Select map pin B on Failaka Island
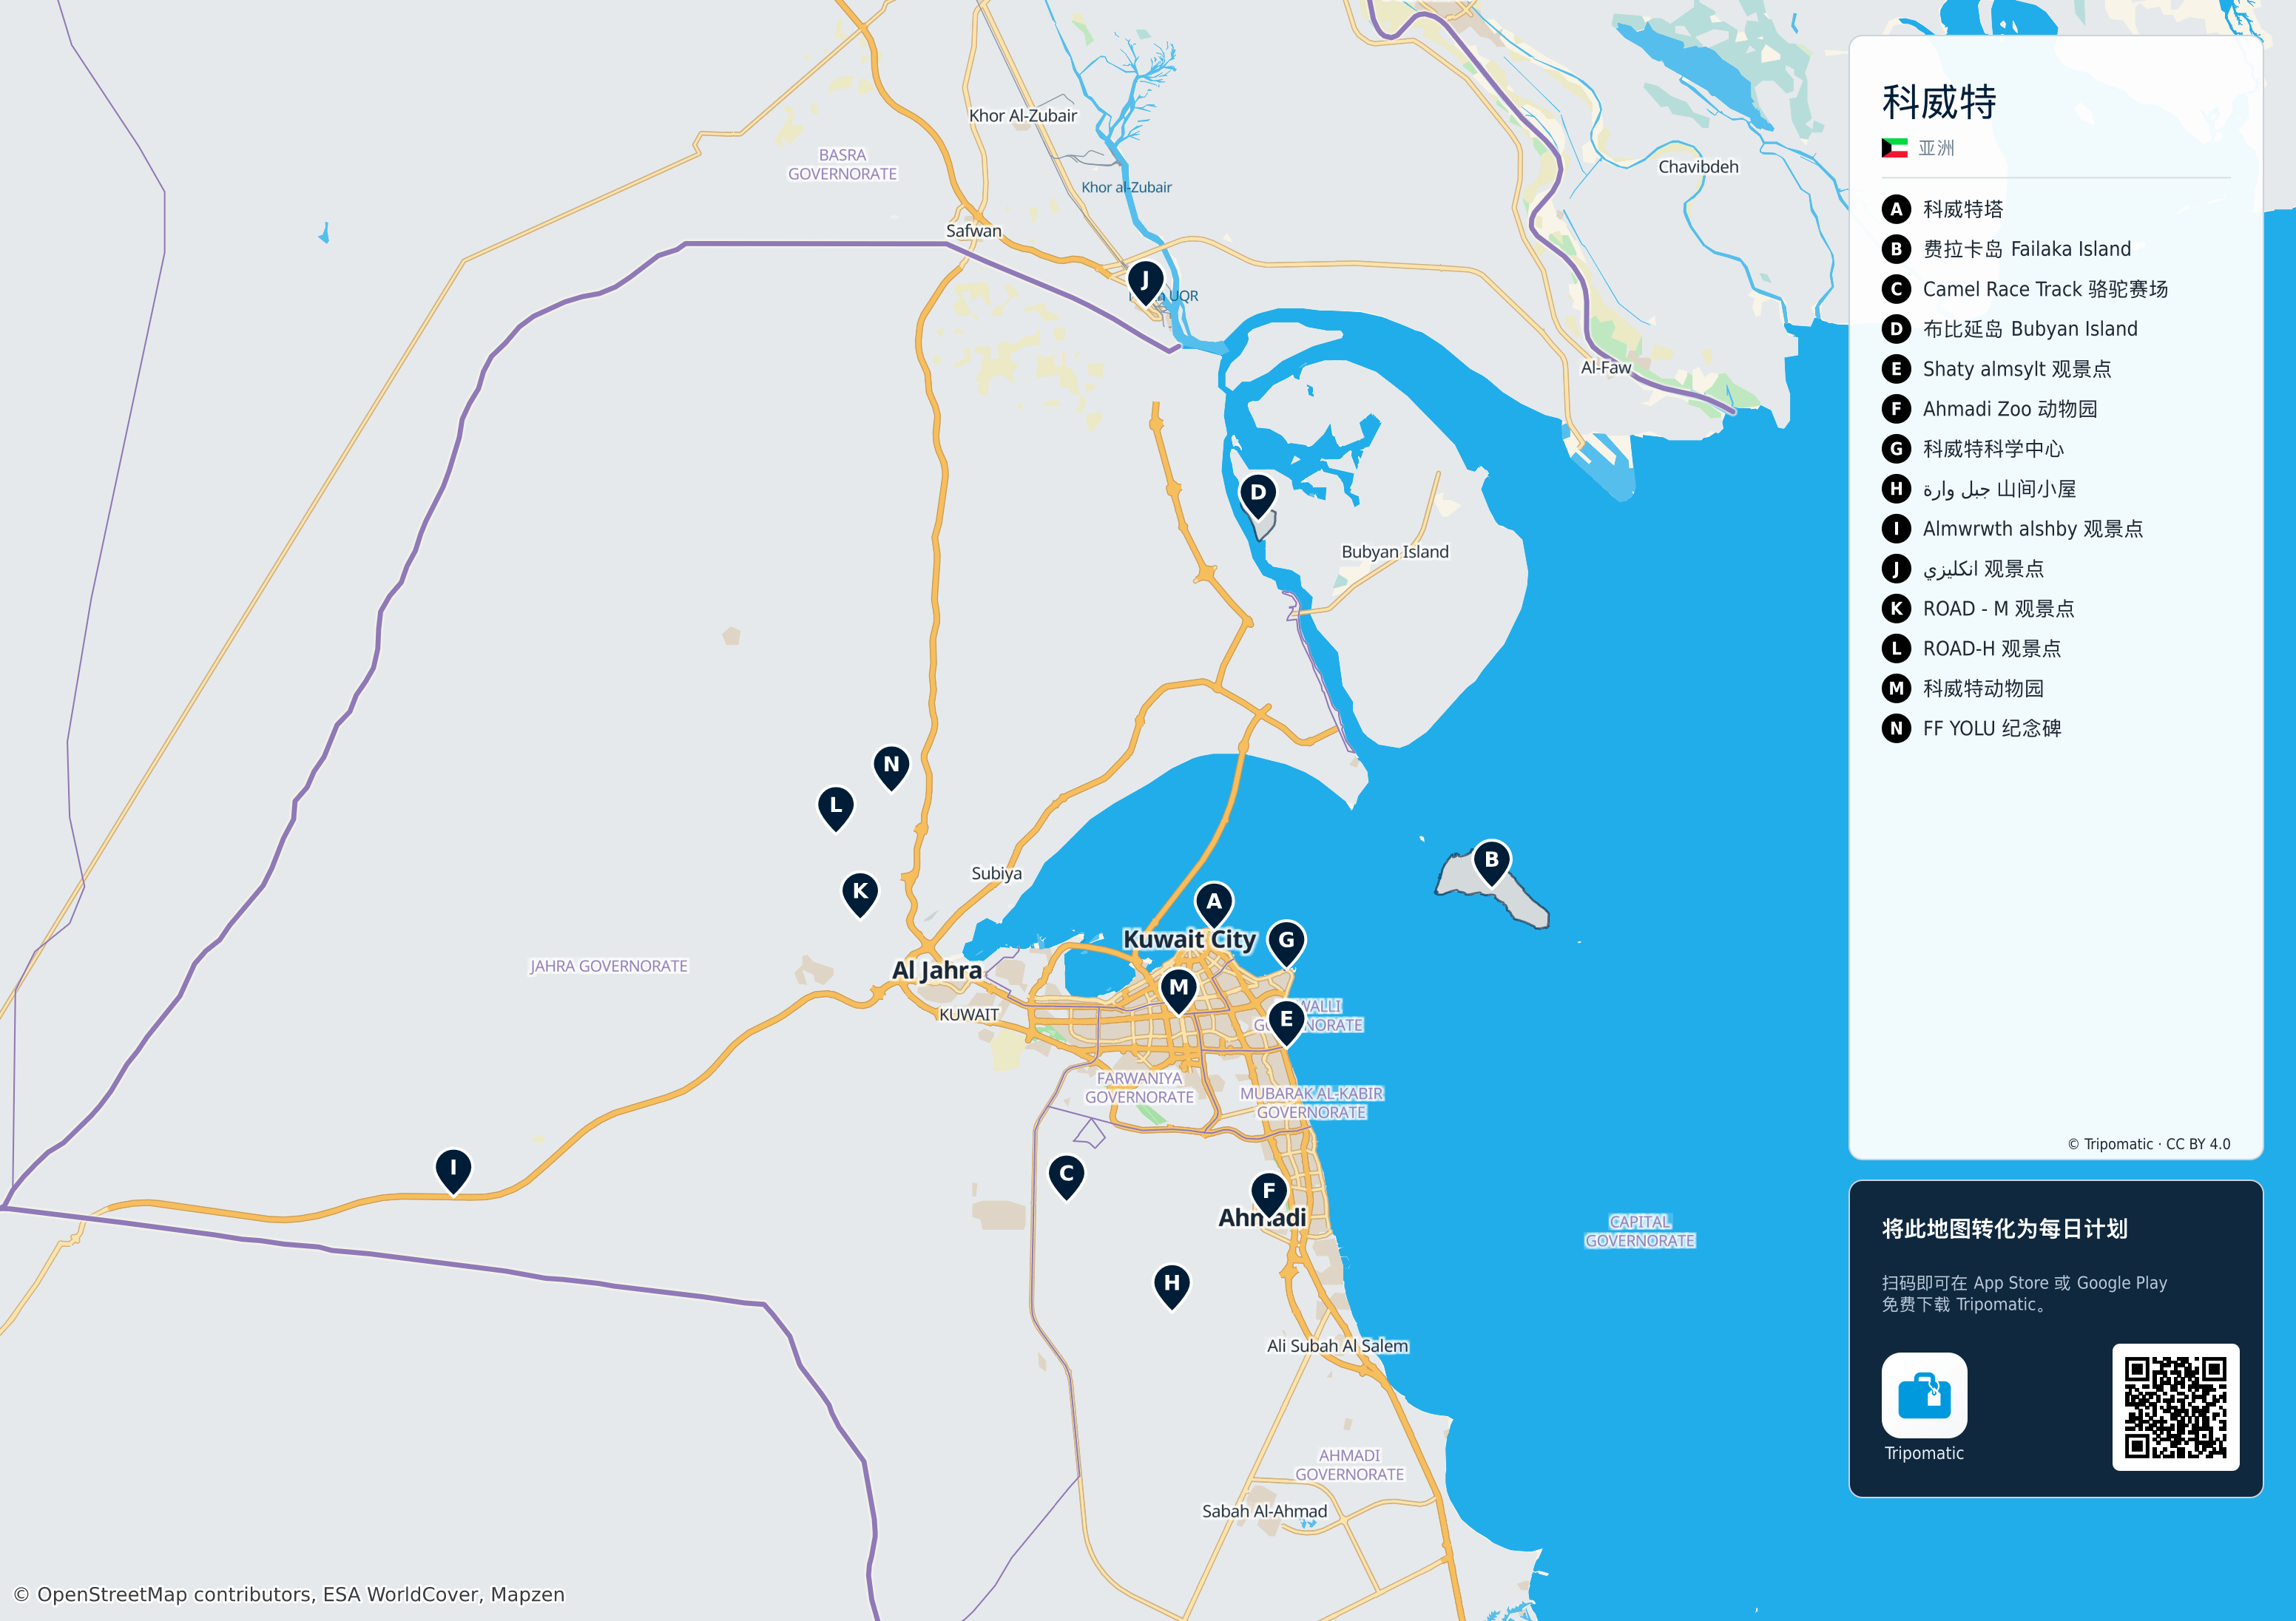Screen dimensions: 2296x1621 pos(1491,862)
